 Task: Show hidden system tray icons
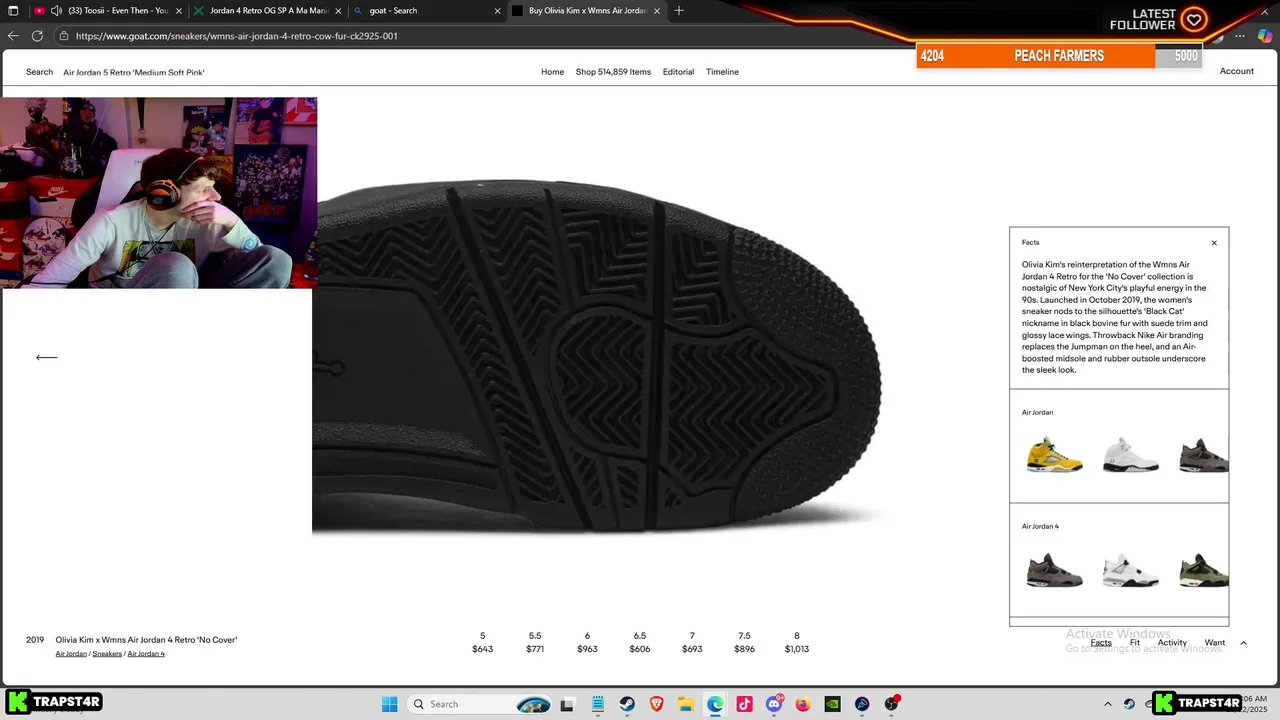coord(1107,704)
